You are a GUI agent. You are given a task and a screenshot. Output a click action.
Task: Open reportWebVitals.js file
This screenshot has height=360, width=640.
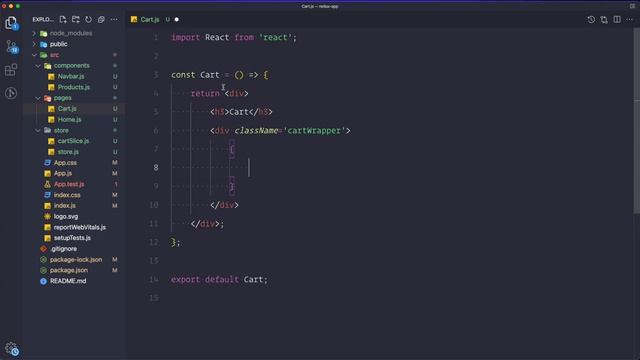pos(80,227)
